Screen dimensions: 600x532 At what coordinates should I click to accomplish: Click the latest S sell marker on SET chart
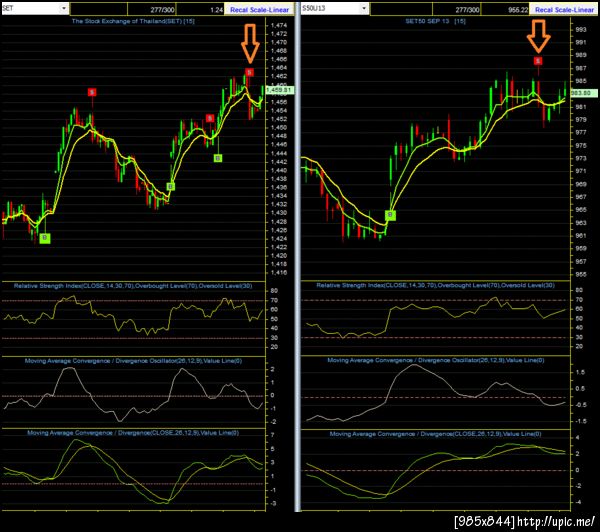coord(249,72)
